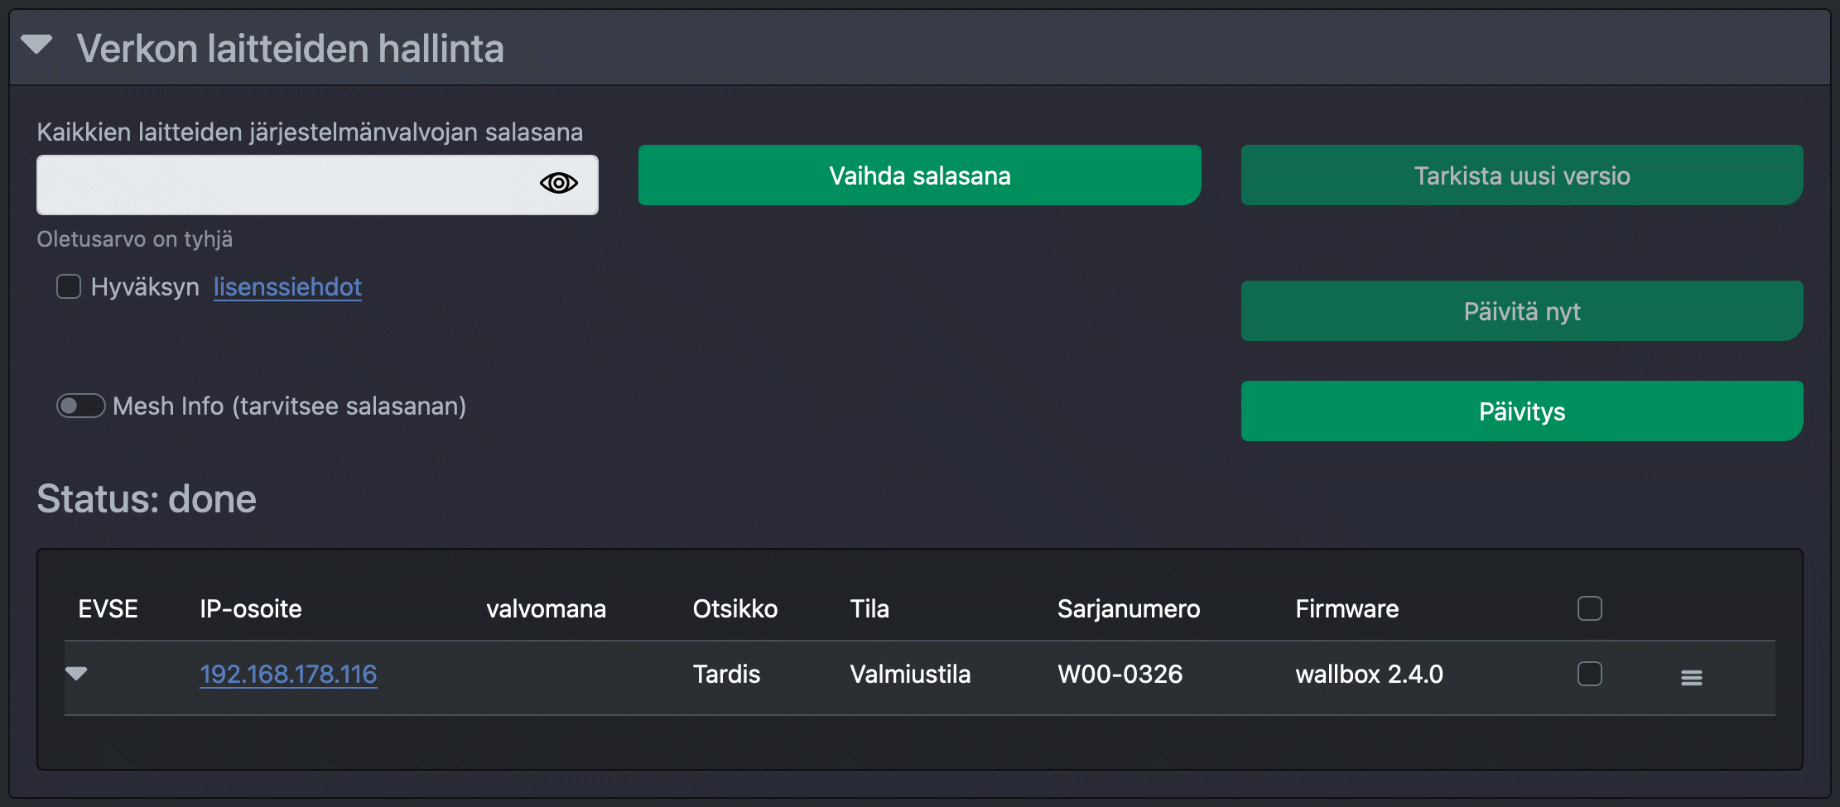Click the Tila column header
Screen dimensions: 1840x807
coord(869,609)
